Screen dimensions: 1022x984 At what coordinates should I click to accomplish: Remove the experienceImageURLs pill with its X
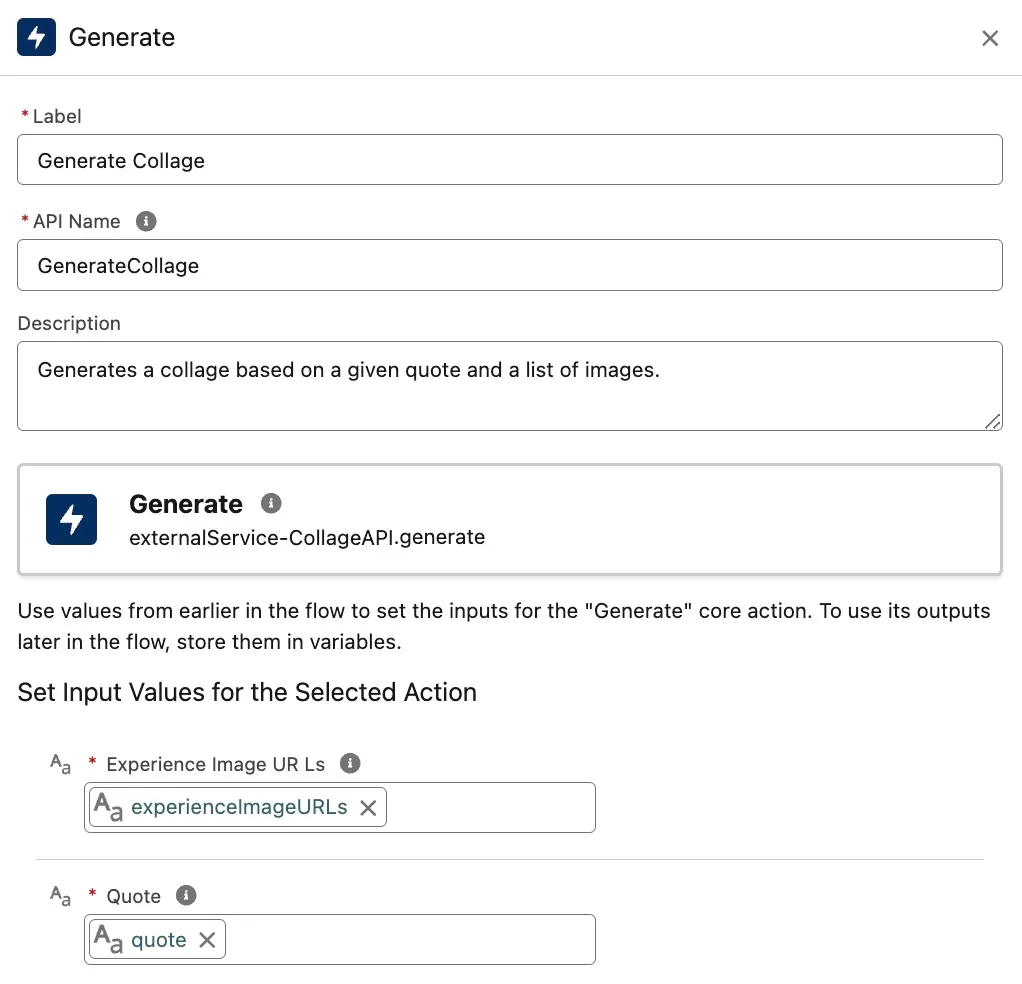[x=368, y=808]
